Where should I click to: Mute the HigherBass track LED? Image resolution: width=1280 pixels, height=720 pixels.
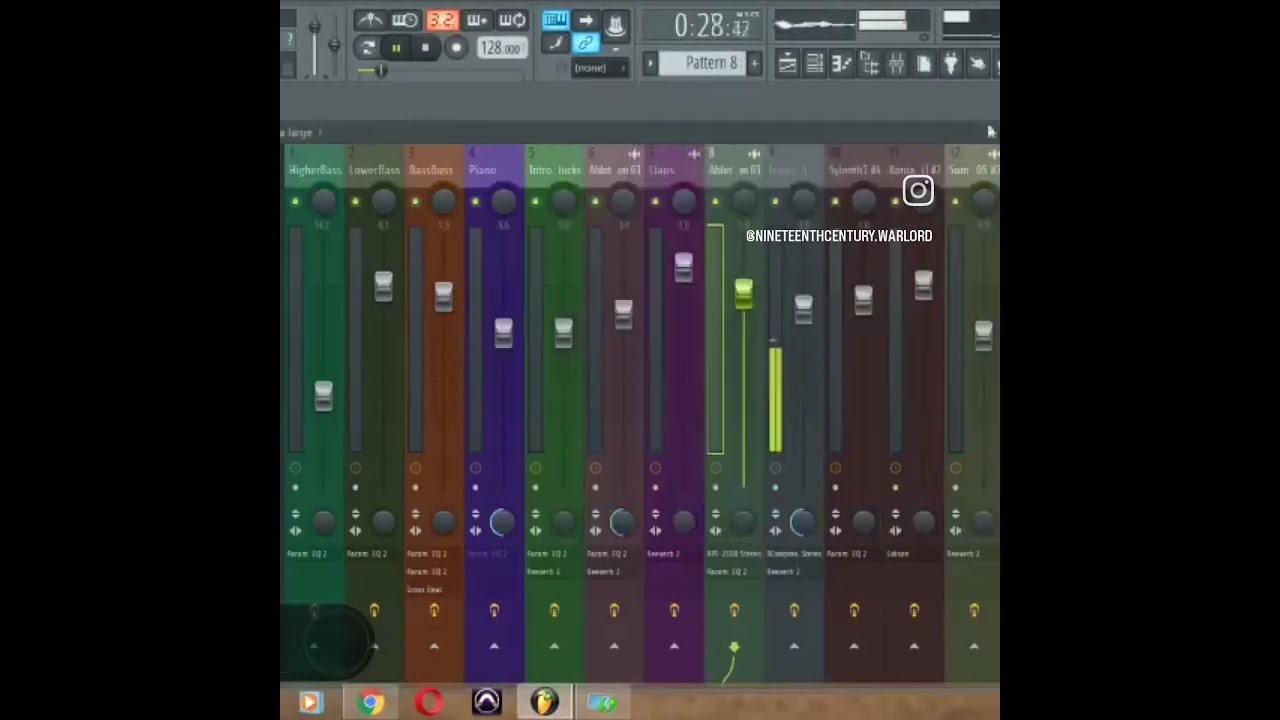pos(295,202)
